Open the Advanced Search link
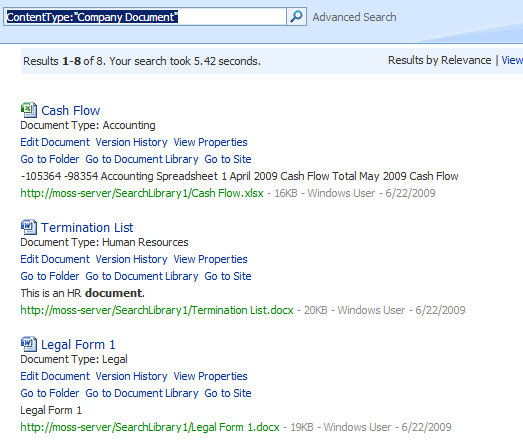523x442 pixels. click(354, 17)
